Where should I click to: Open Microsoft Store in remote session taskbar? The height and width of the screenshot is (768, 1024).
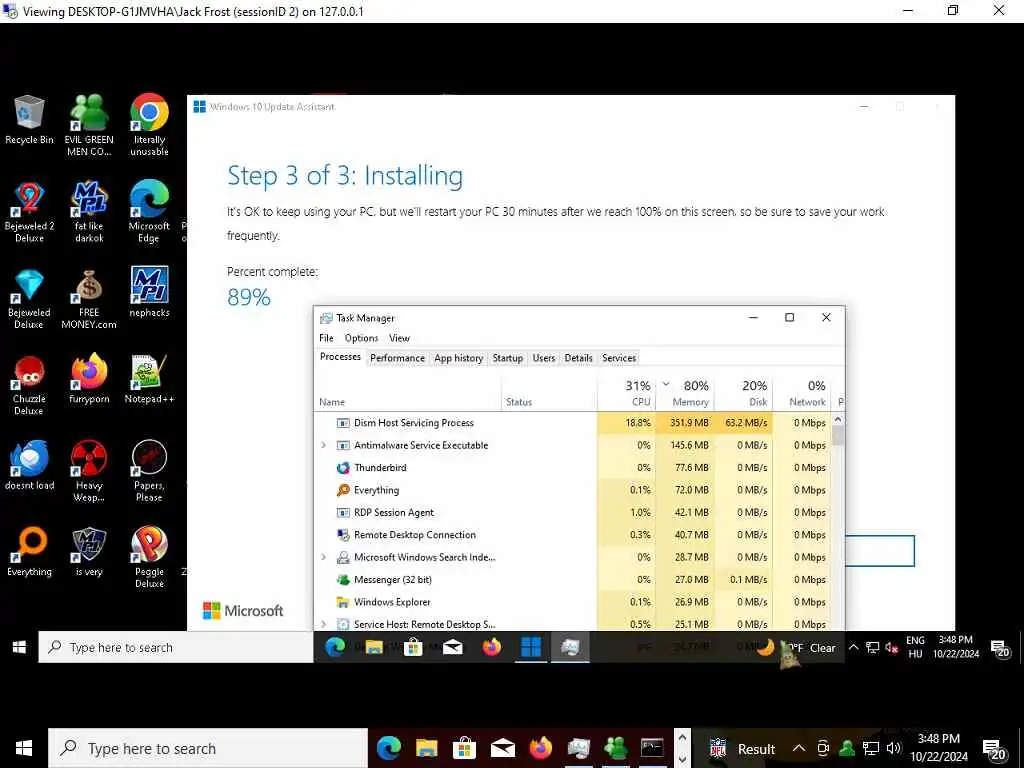tap(413, 647)
